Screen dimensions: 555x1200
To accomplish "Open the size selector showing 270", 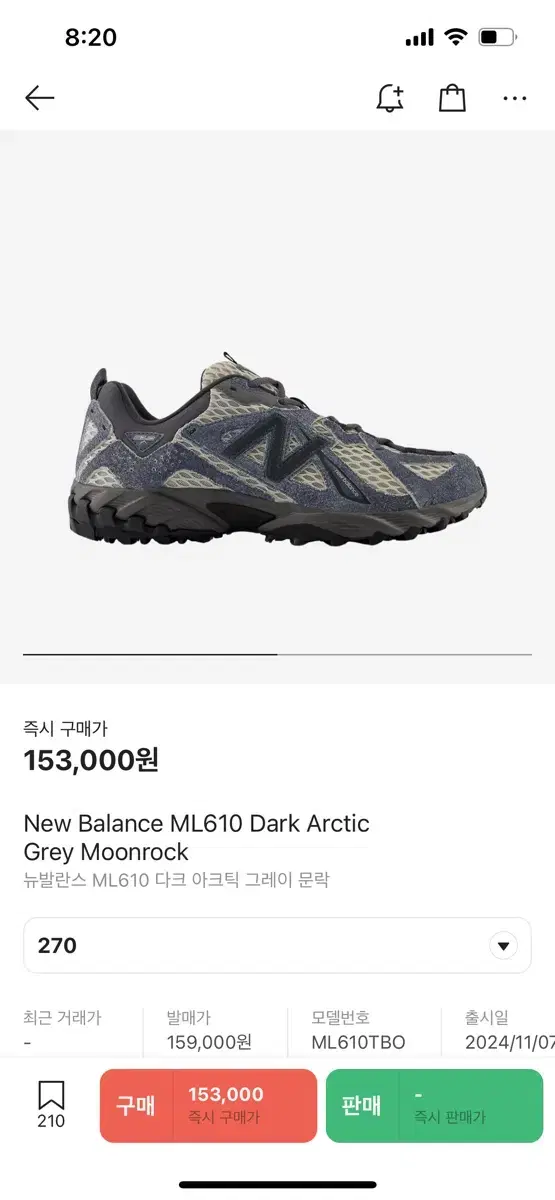I will pos(277,946).
